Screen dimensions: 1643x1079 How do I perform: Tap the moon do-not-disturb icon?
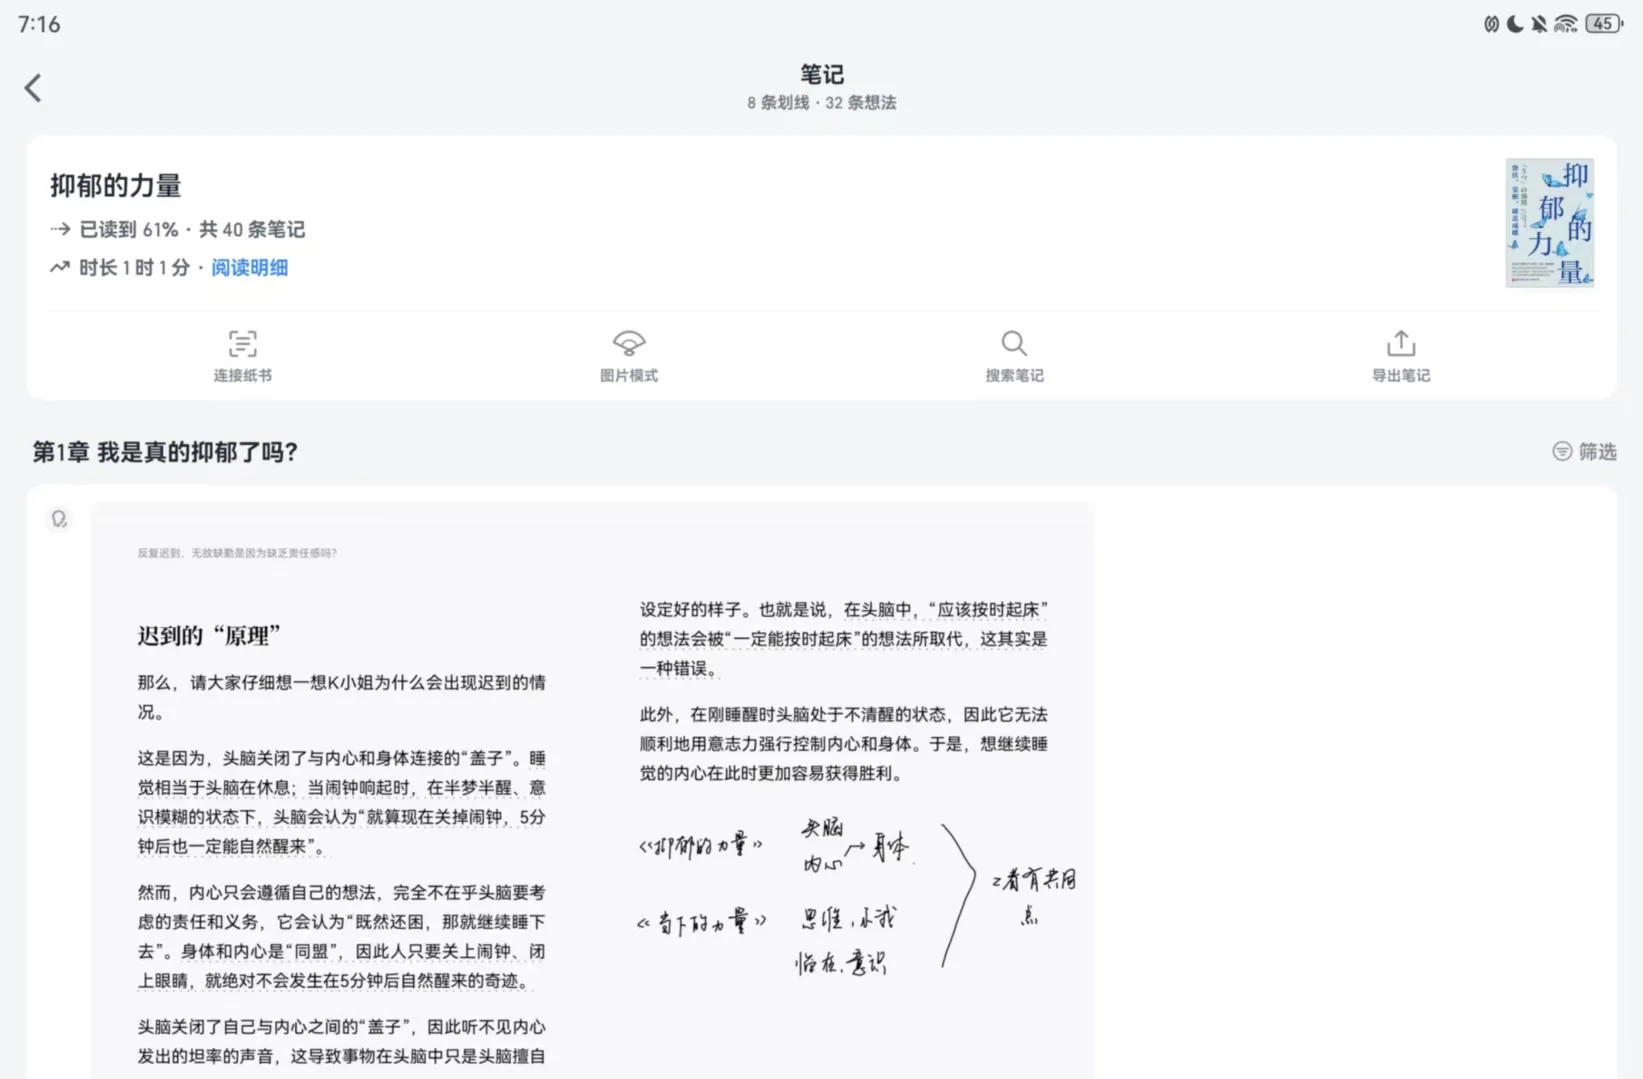[1515, 24]
